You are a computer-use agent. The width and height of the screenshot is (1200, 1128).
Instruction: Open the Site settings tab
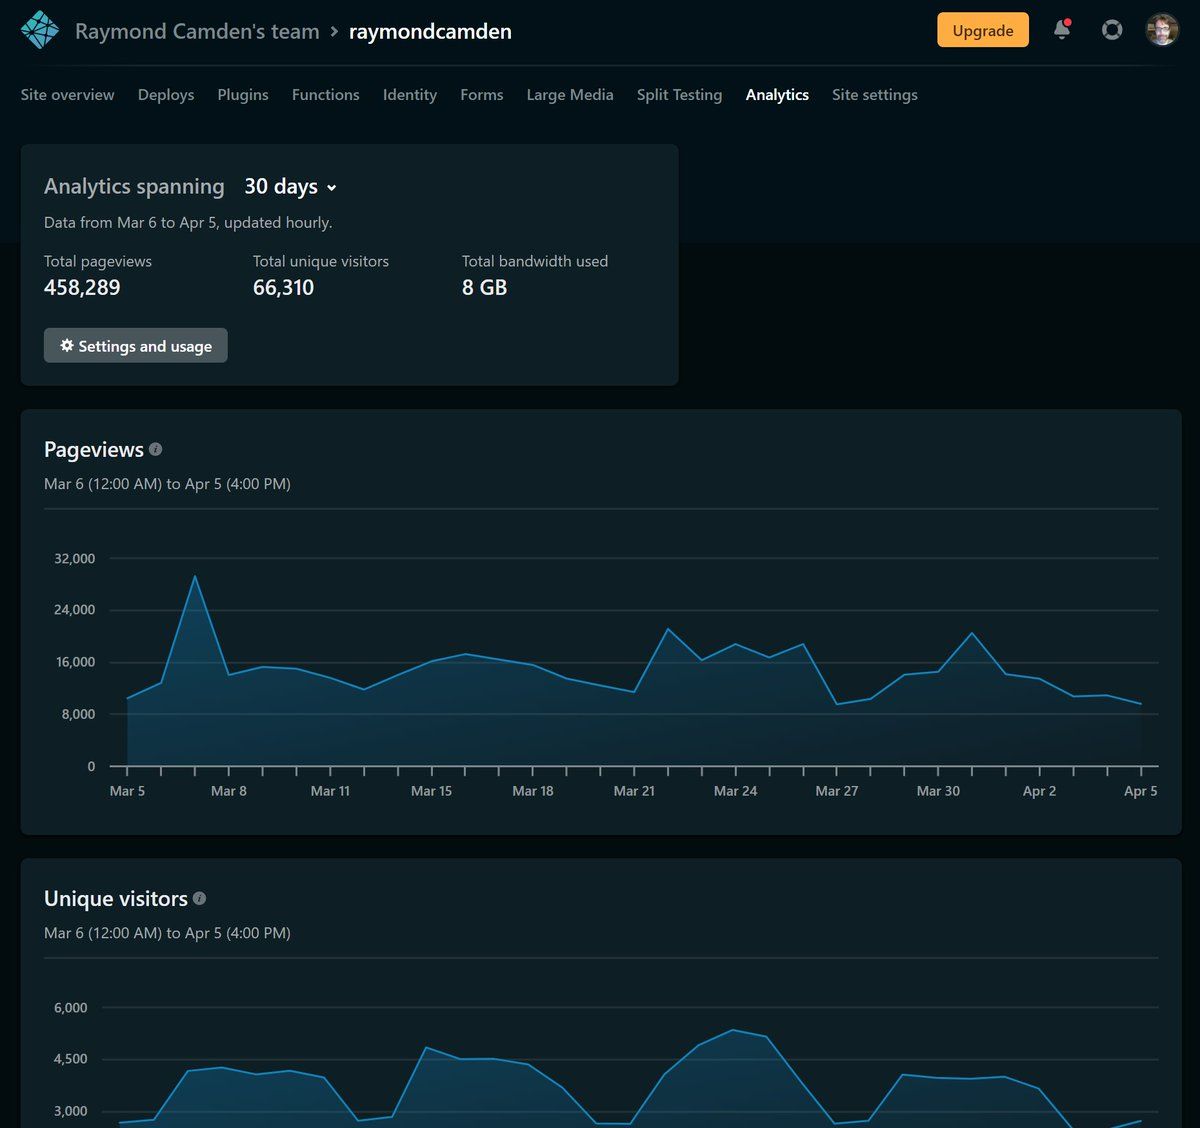[x=874, y=95]
